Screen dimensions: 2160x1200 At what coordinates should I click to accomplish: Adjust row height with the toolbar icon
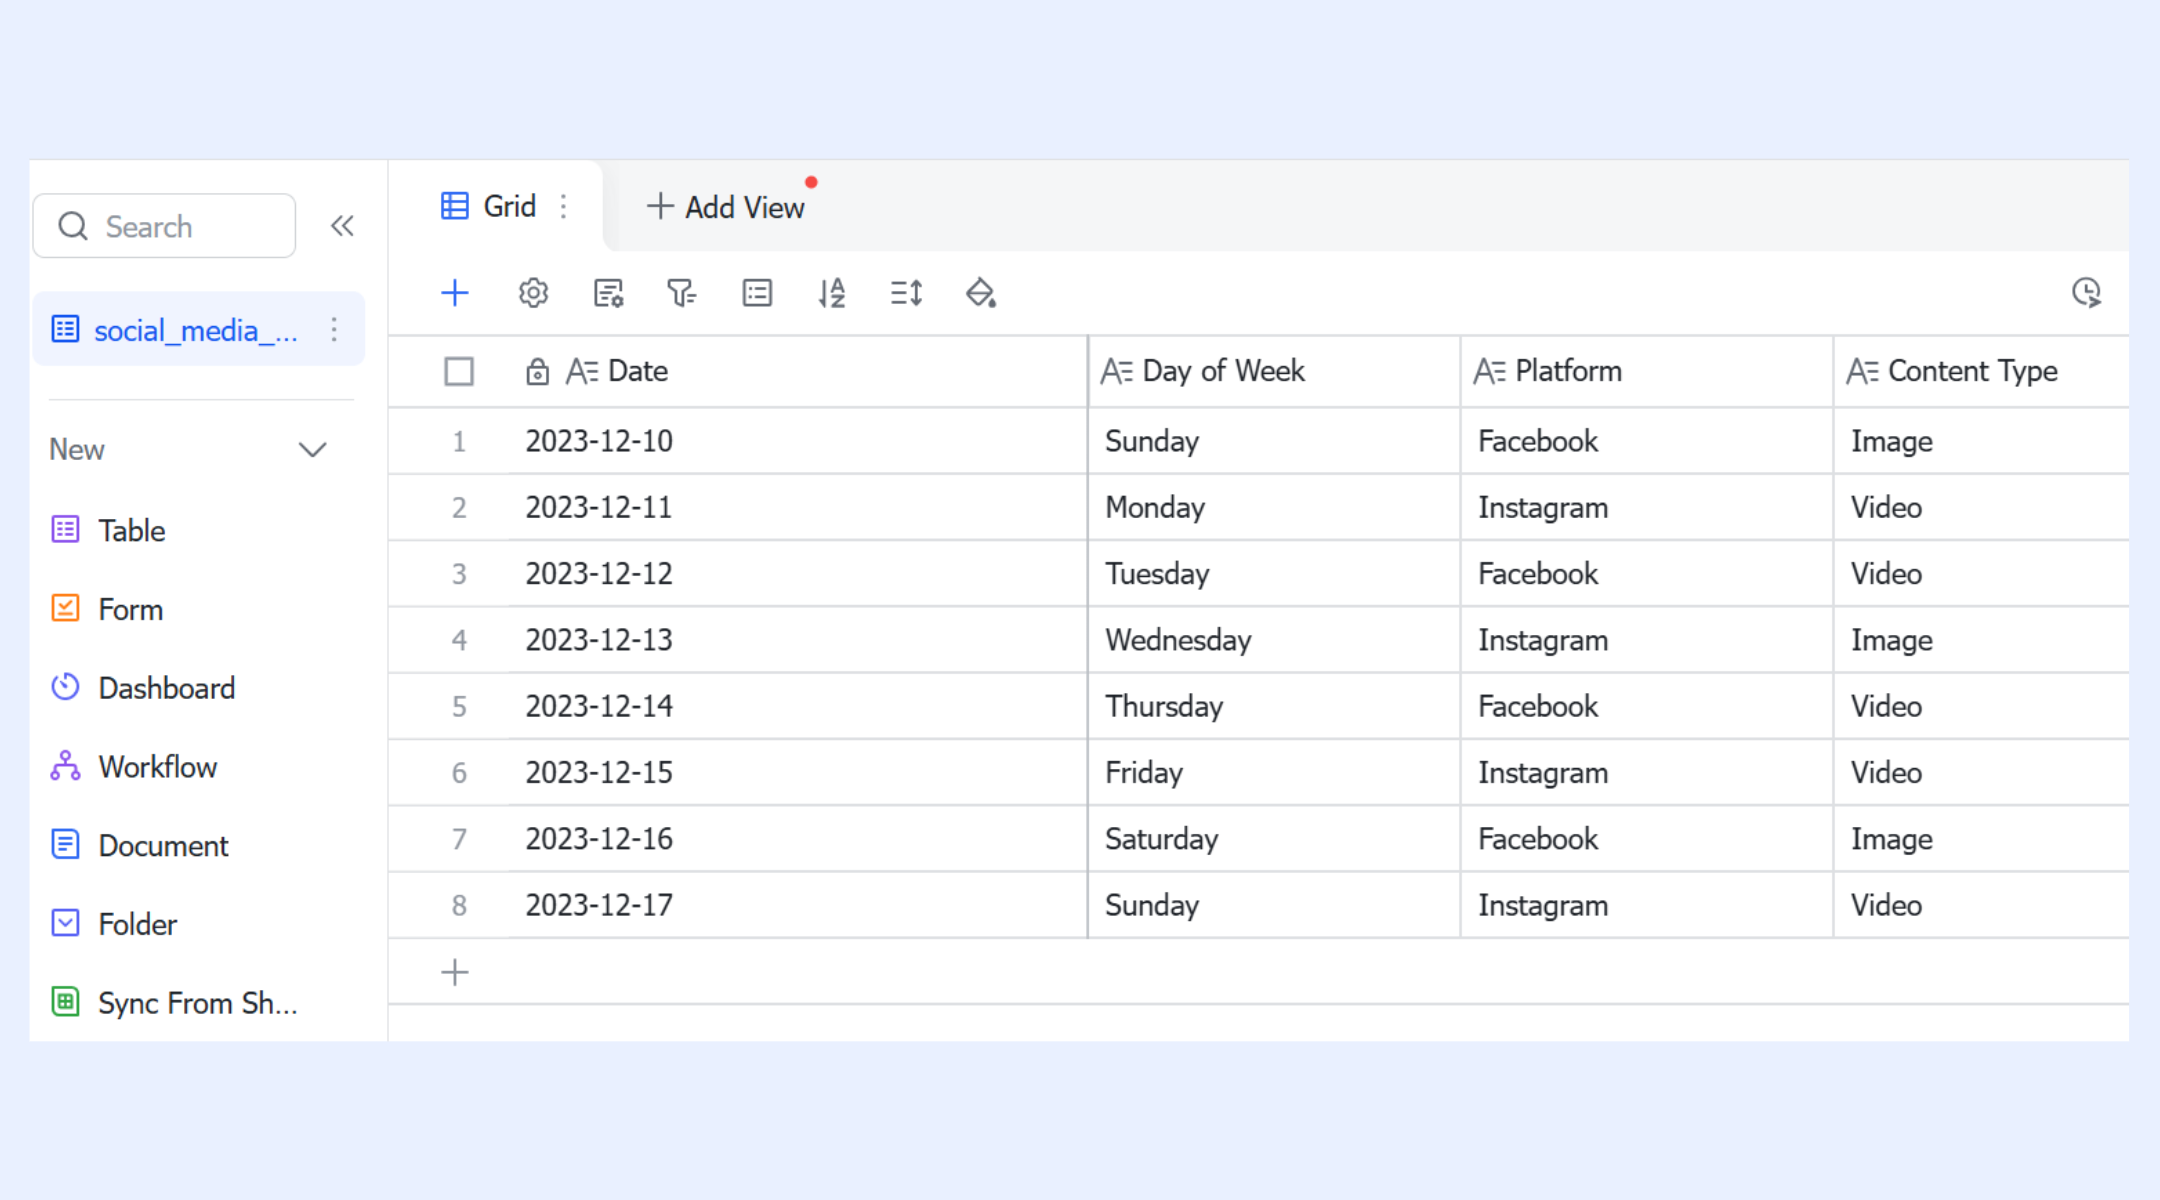tap(906, 293)
